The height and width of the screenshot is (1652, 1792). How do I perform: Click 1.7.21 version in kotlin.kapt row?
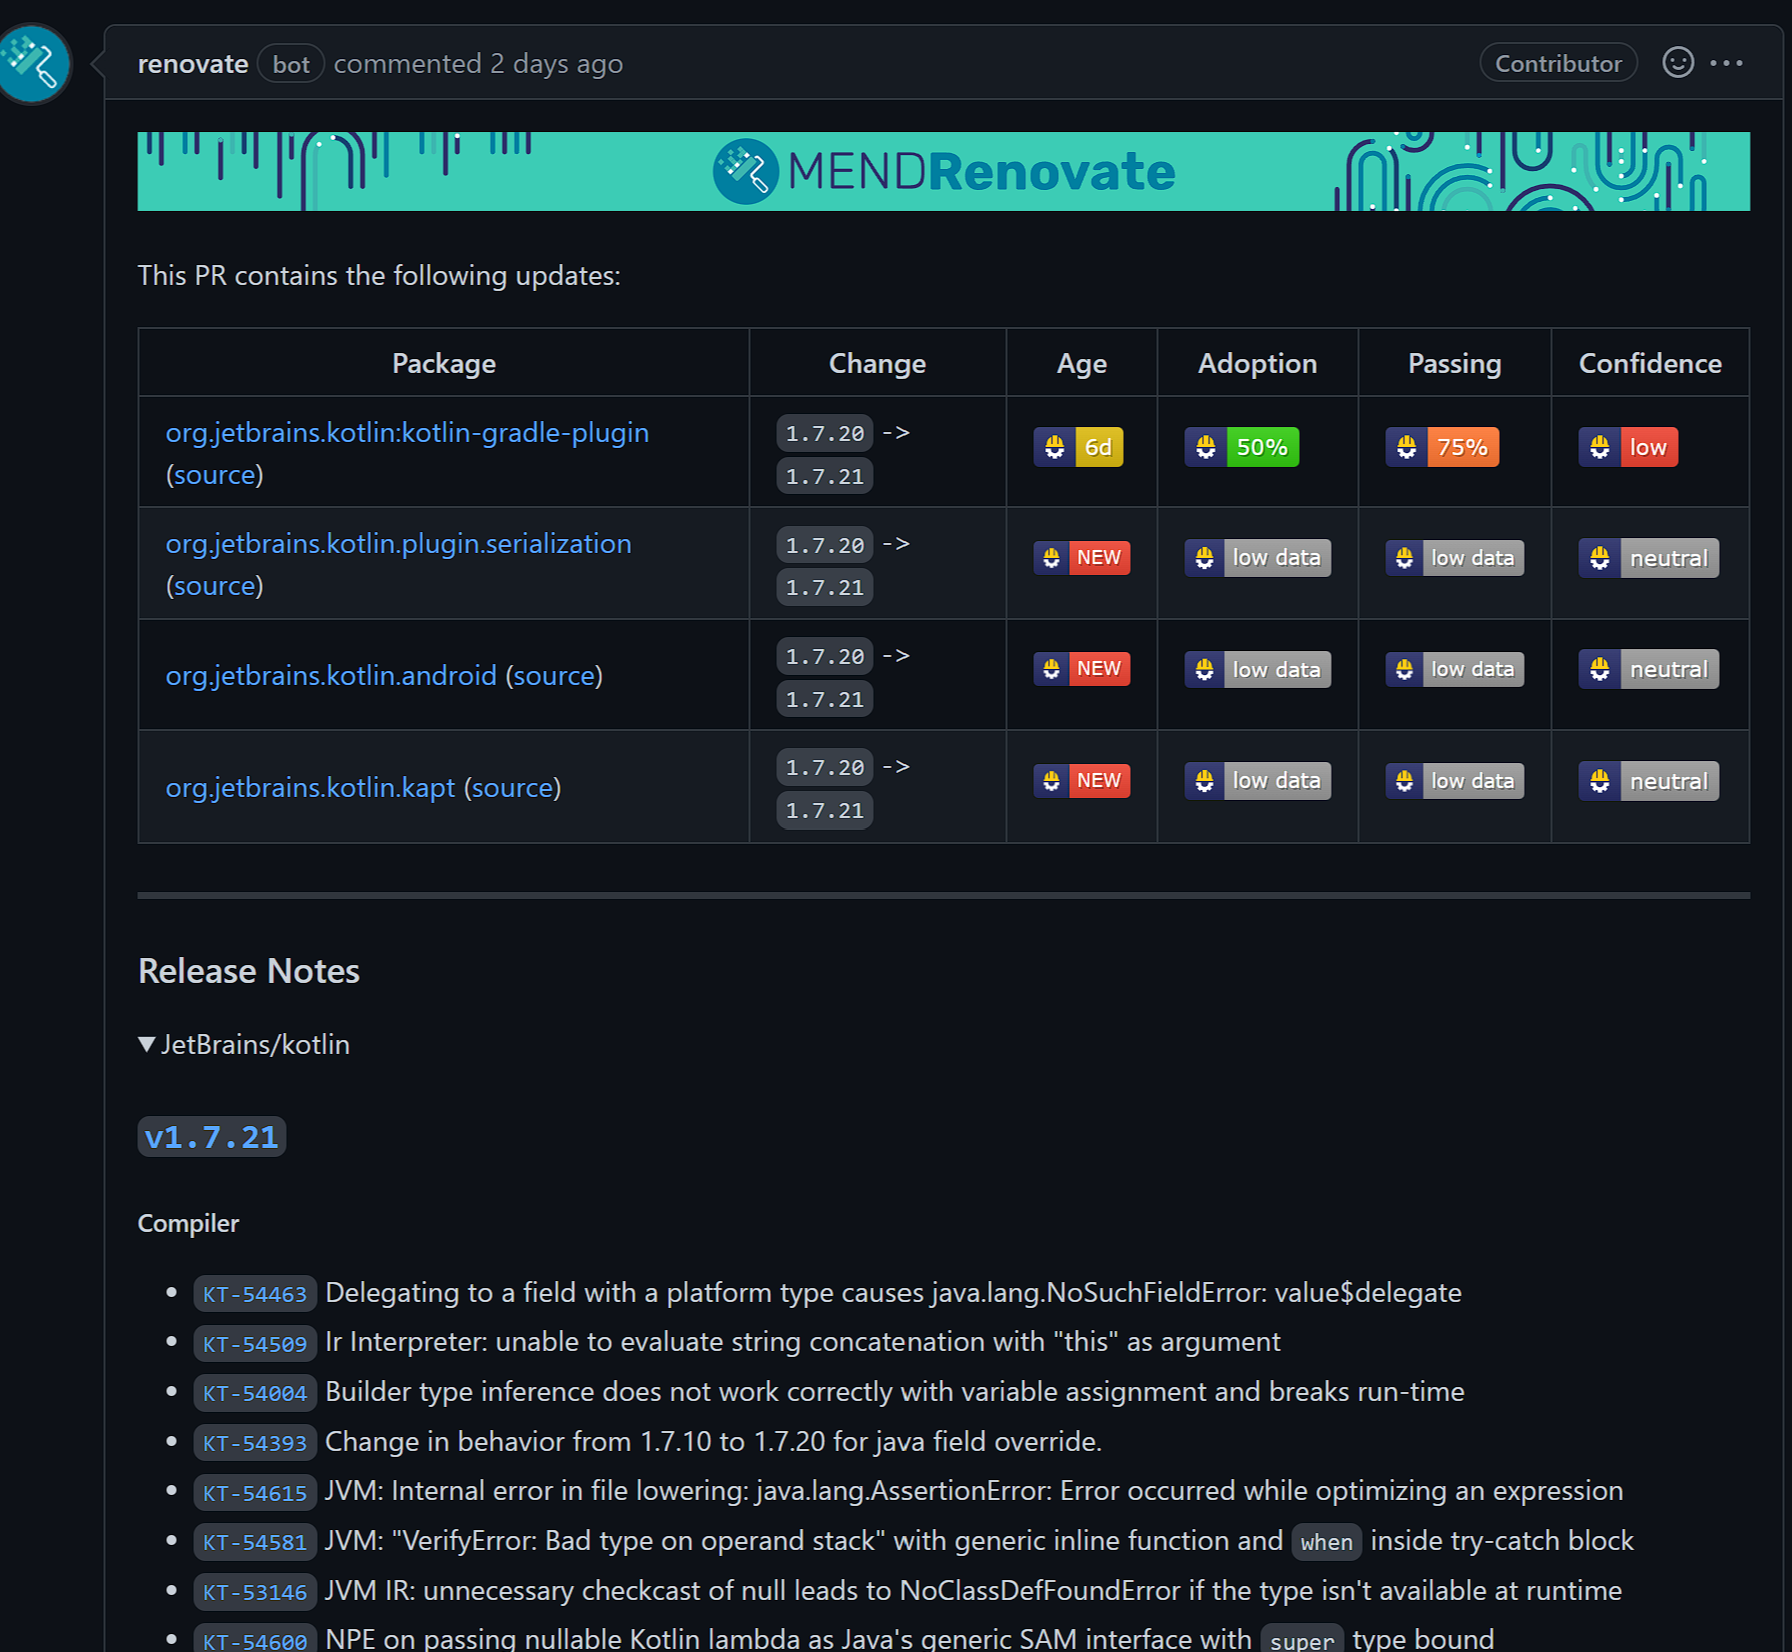(824, 810)
